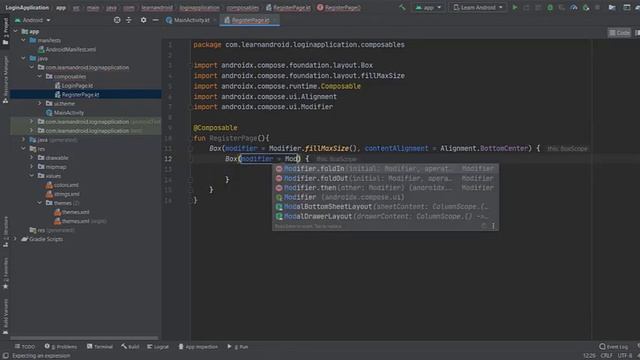Choose Modifier.then completion suggestion
This screenshot has height=360, width=640.
point(385,188)
